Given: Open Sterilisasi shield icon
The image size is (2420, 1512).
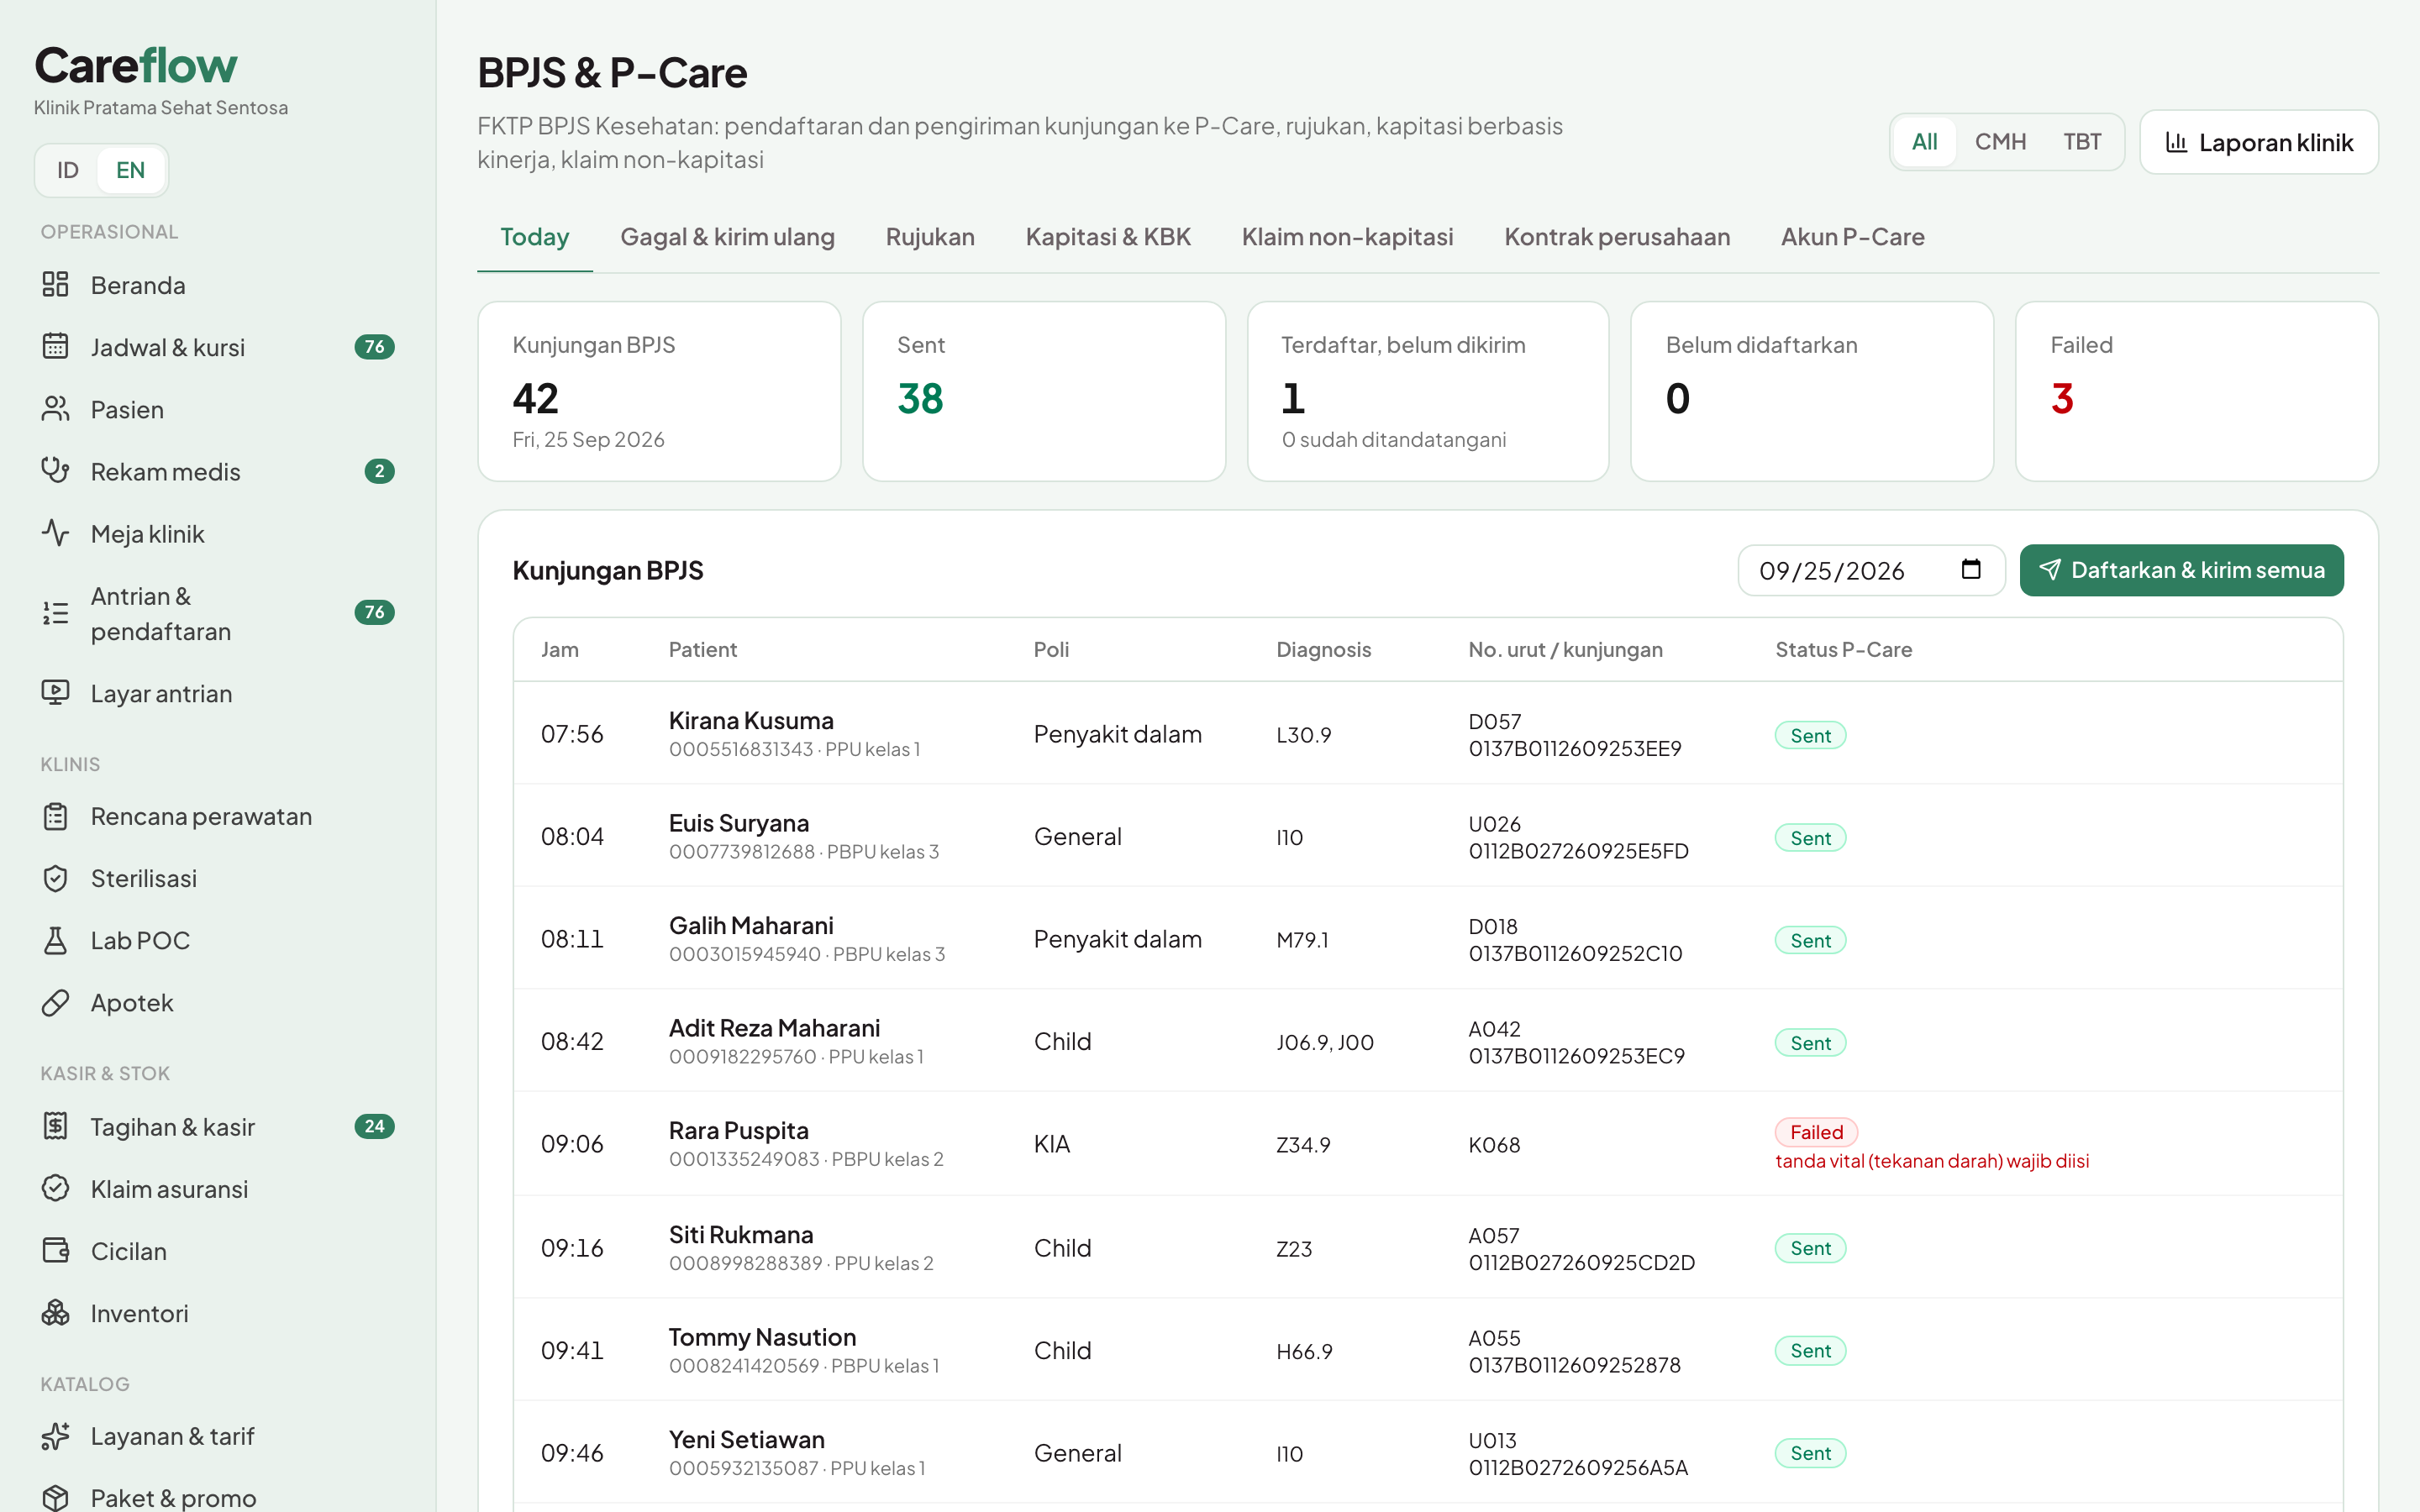Looking at the screenshot, I should coord(55,878).
